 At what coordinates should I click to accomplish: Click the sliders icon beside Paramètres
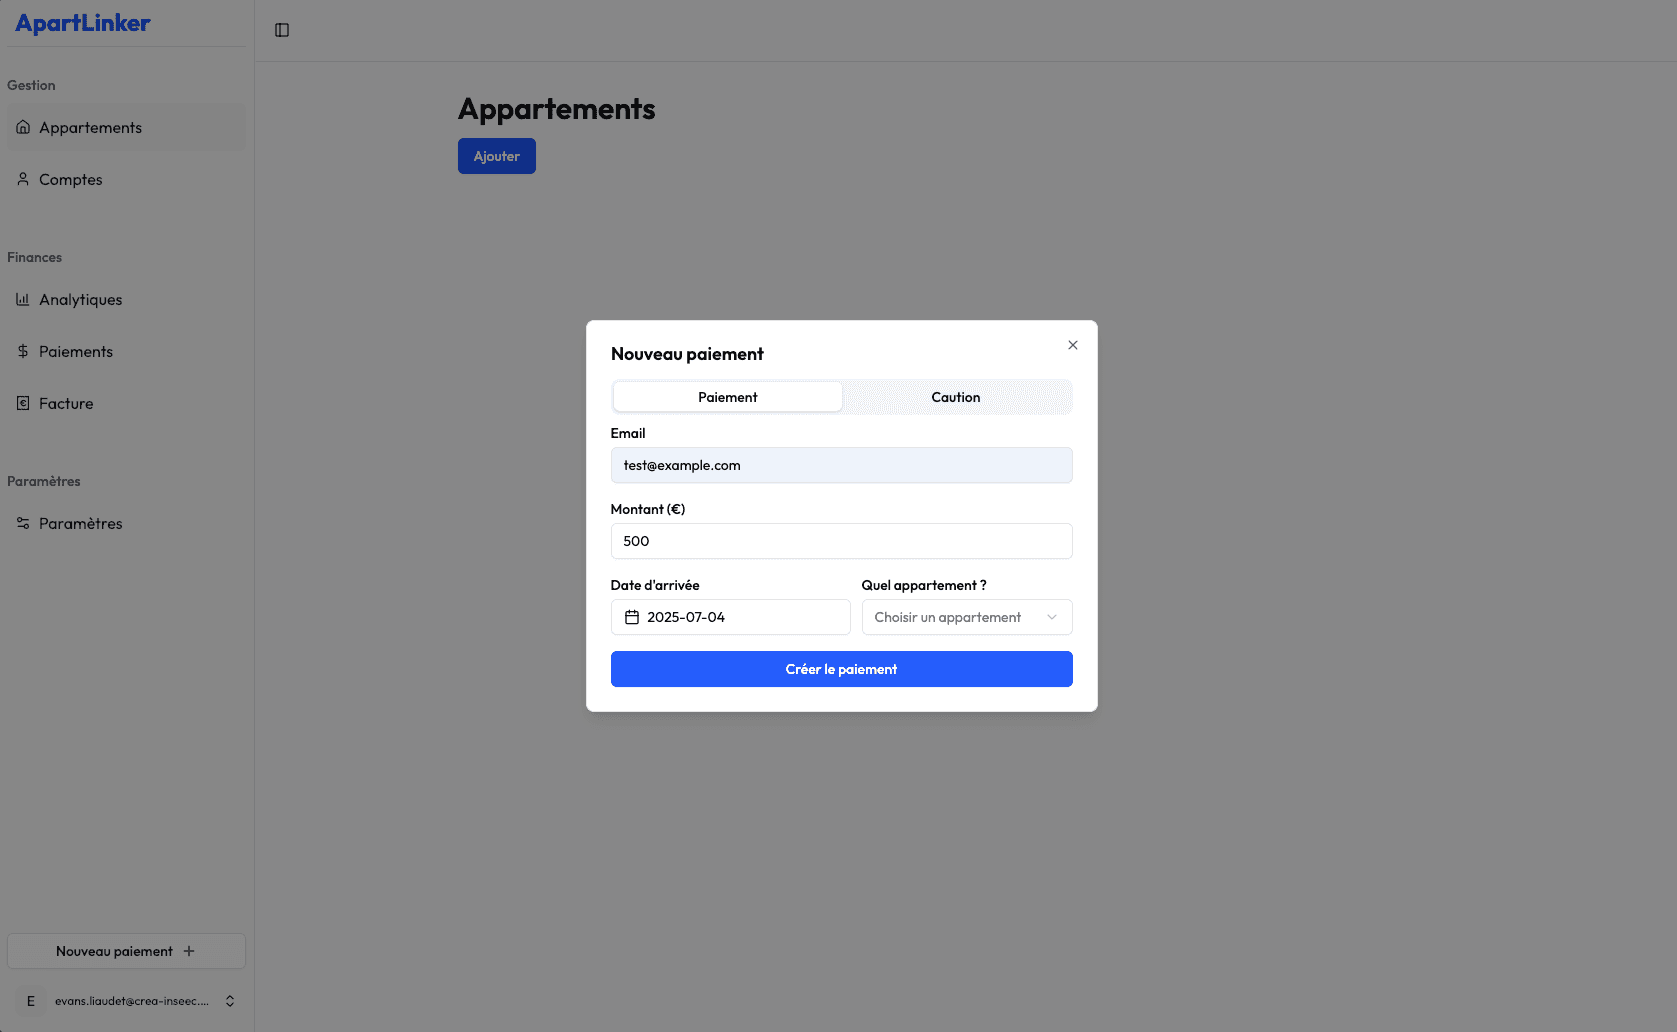click(23, 523)
